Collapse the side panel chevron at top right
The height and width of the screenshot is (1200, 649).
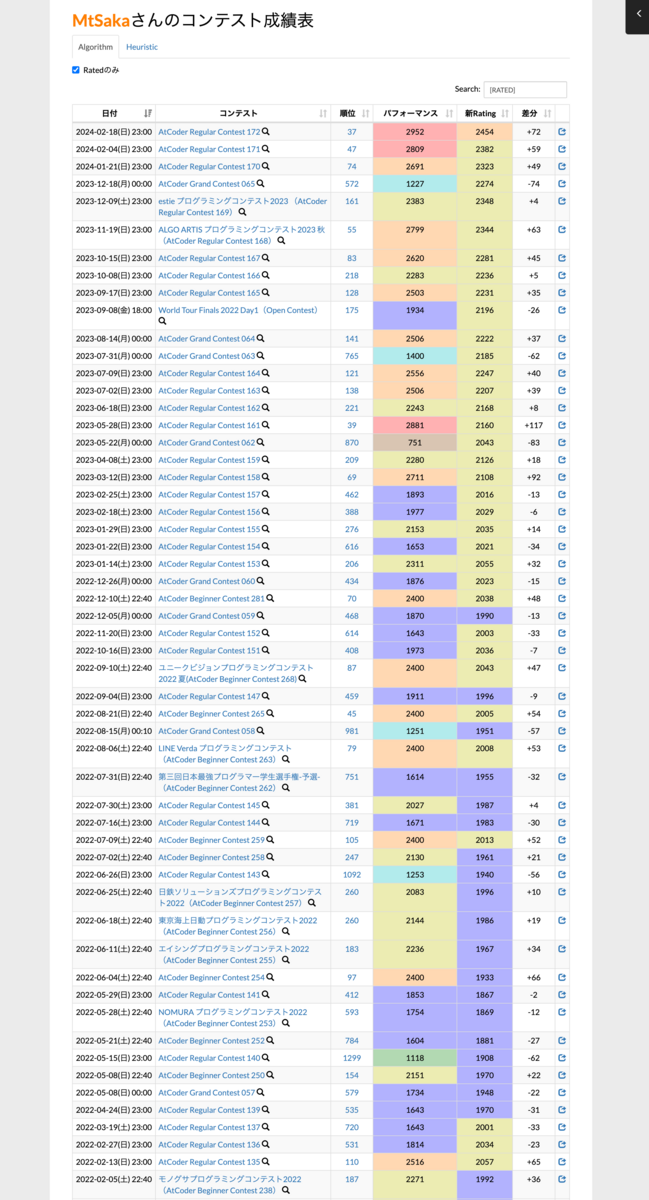638,15
